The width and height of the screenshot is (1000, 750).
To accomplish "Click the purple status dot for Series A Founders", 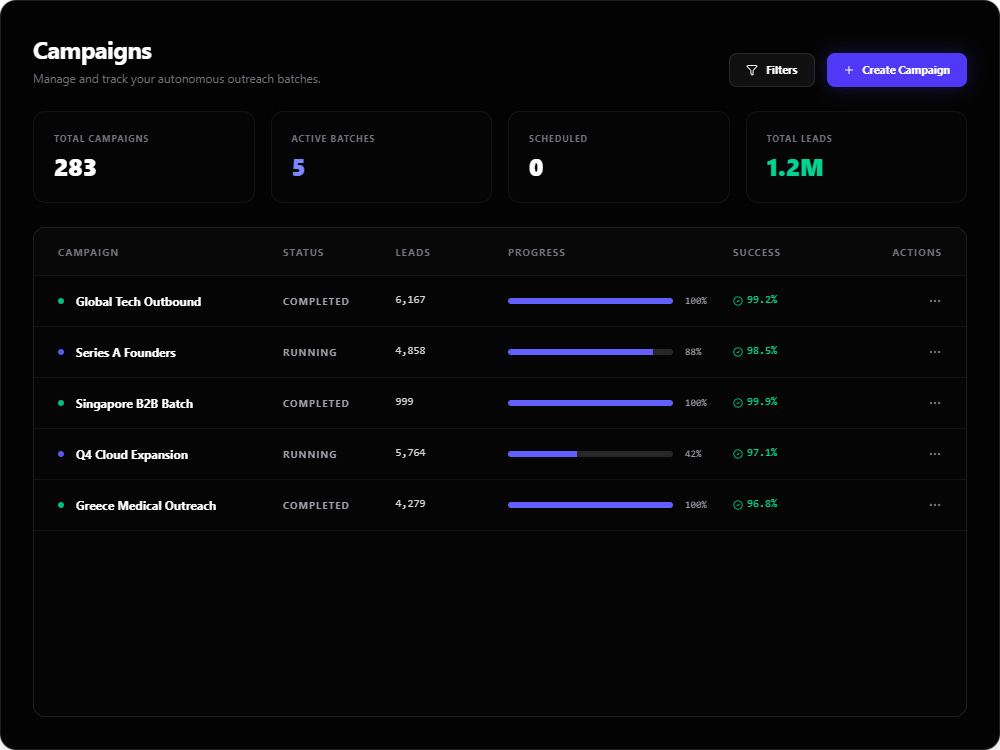I will [61, 352].
